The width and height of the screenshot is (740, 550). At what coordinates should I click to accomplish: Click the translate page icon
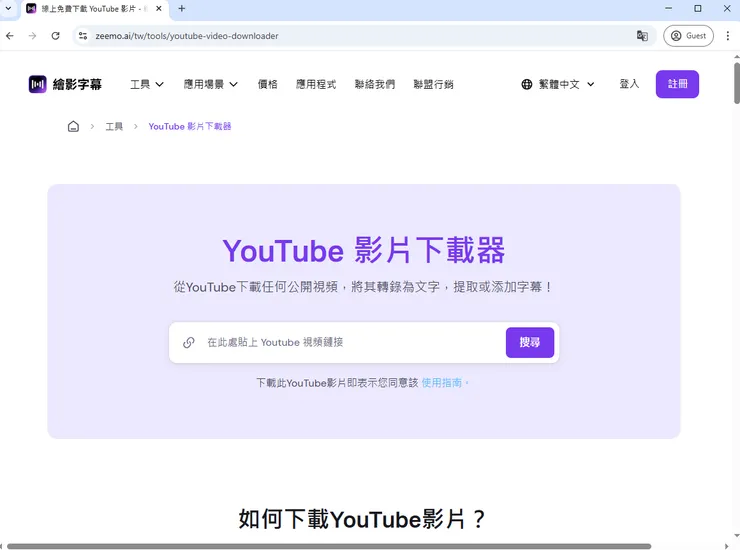pyautogui.click(x=642, y=36)
